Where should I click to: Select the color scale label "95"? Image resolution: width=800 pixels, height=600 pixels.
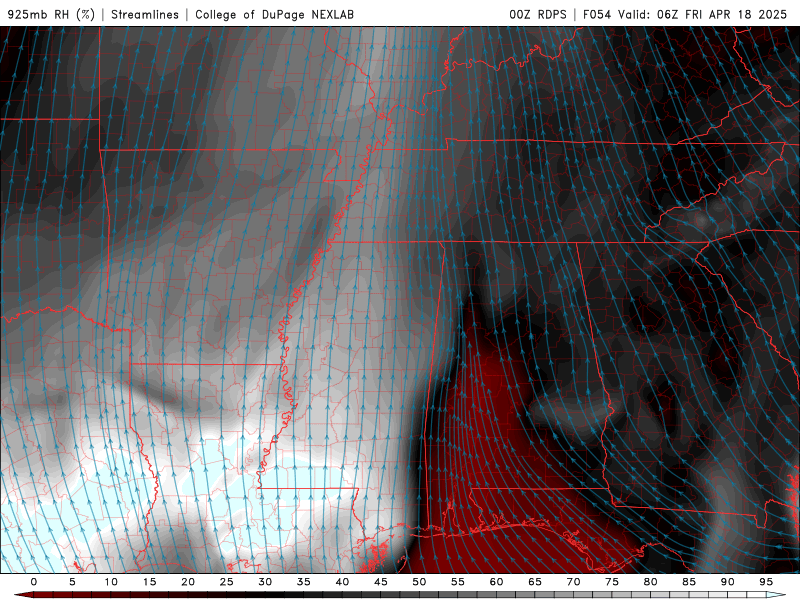766,582
